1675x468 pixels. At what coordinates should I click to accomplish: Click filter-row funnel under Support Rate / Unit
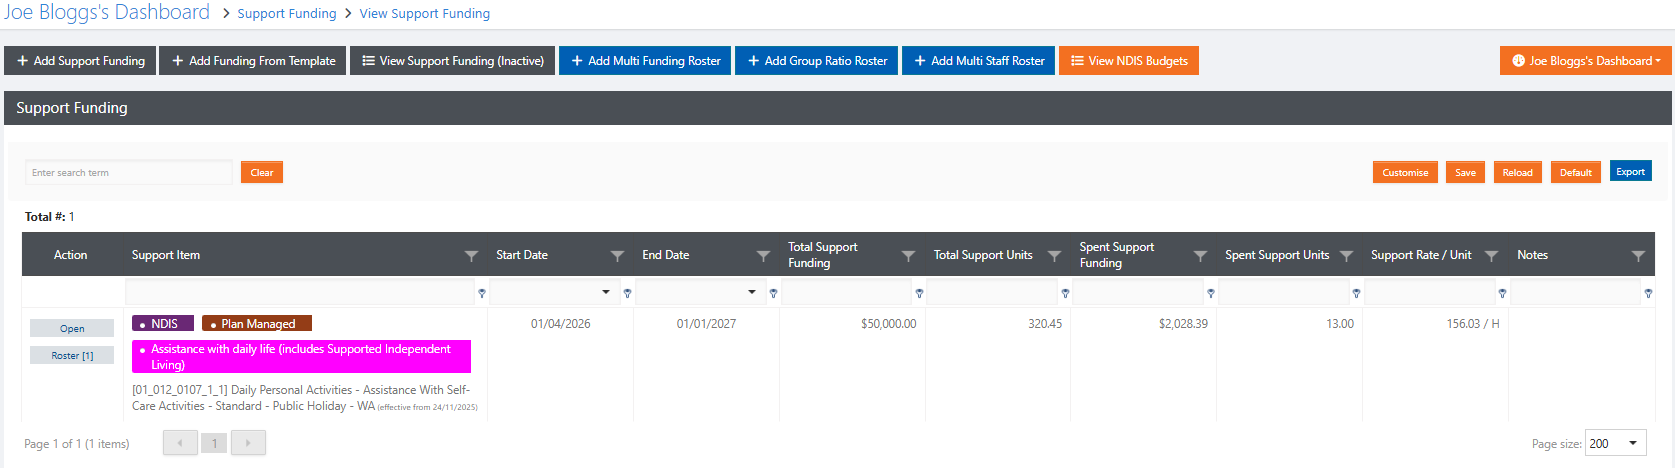1502,293
